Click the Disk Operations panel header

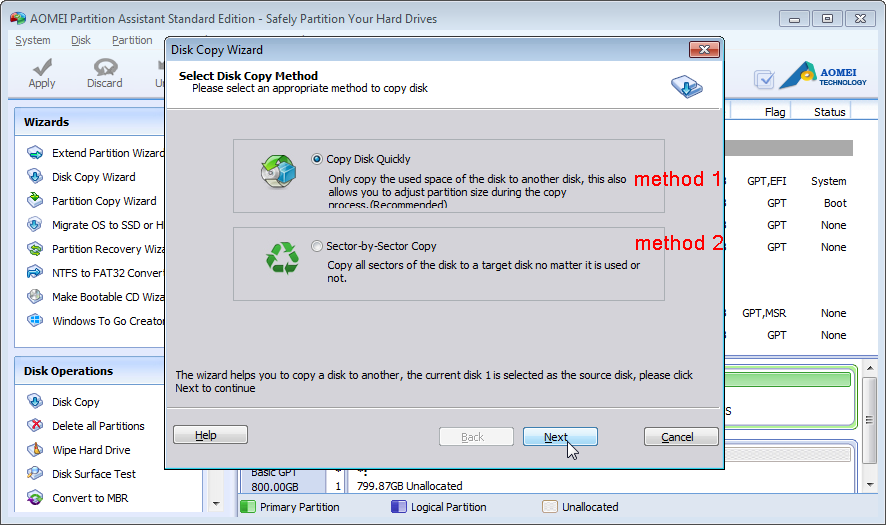pos(90,371)
